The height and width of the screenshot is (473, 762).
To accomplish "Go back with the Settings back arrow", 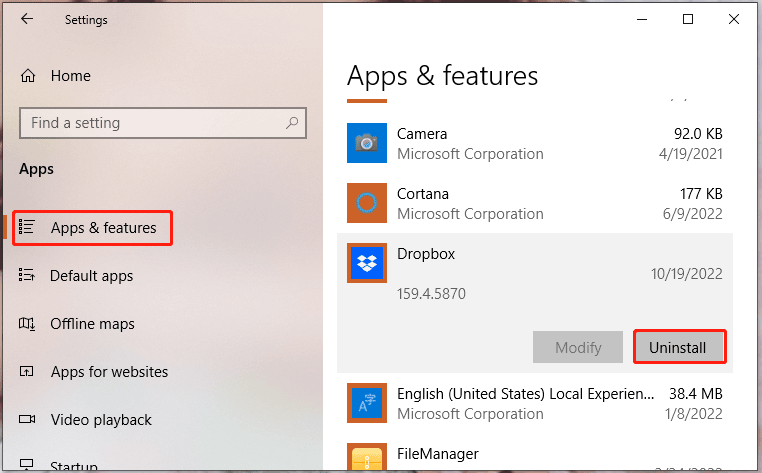I will pos(27,19).
